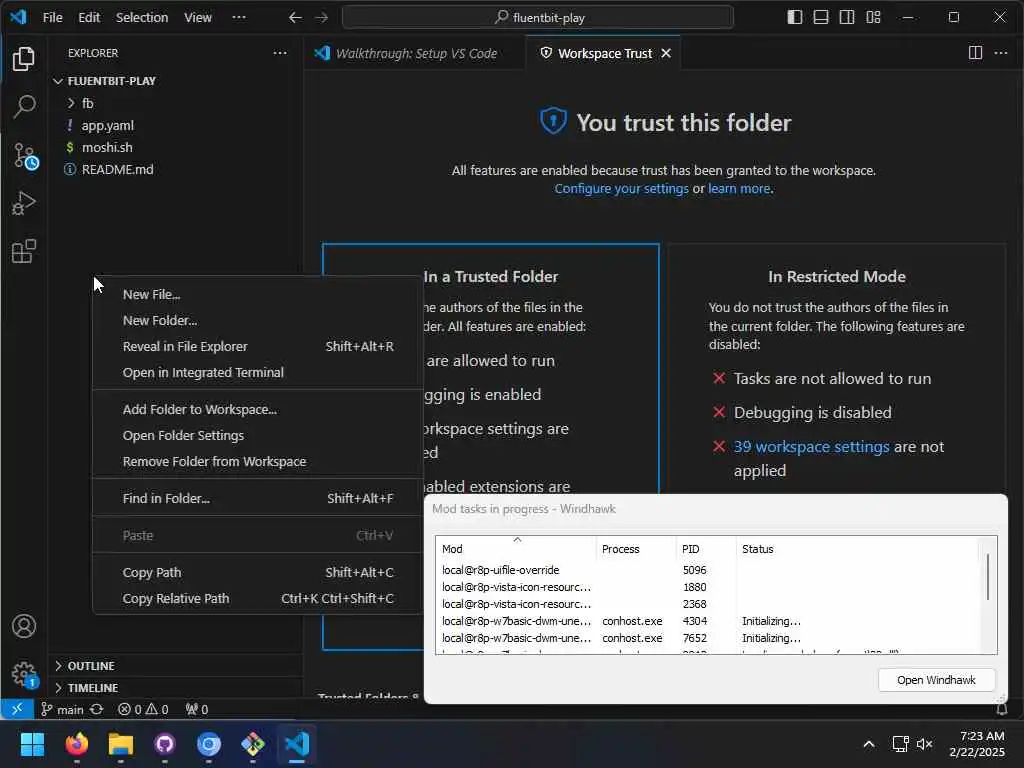Show hidden system tray icons chevron
The height and width of the screenshot is (768, 1024).
(x=869, y=744)
